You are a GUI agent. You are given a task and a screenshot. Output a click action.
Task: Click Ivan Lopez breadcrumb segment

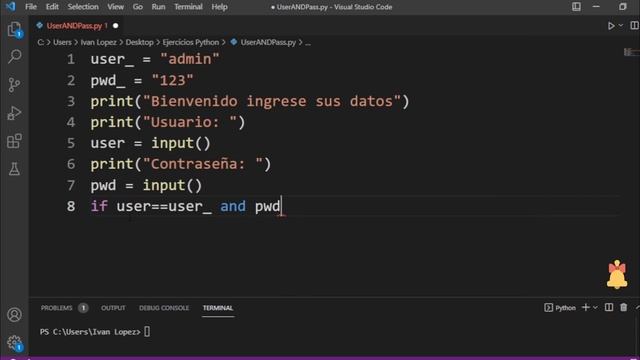click(x=98, y=42)
